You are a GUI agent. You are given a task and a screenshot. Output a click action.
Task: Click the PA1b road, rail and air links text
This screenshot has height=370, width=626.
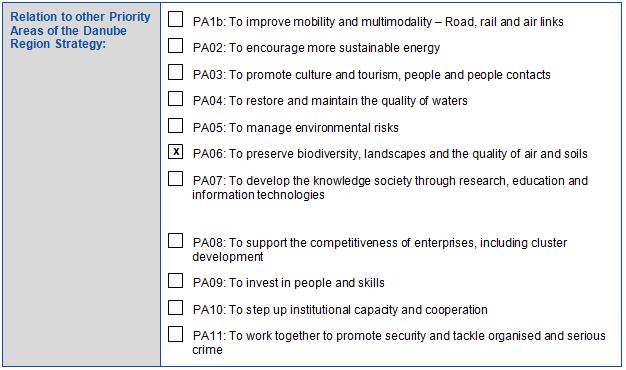pos(504,22)
